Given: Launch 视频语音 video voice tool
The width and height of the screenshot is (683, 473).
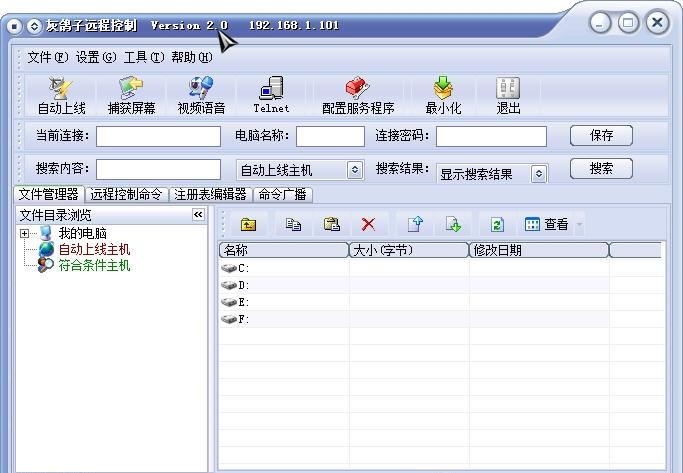Looking at the screenshot, I should (201, 96).
